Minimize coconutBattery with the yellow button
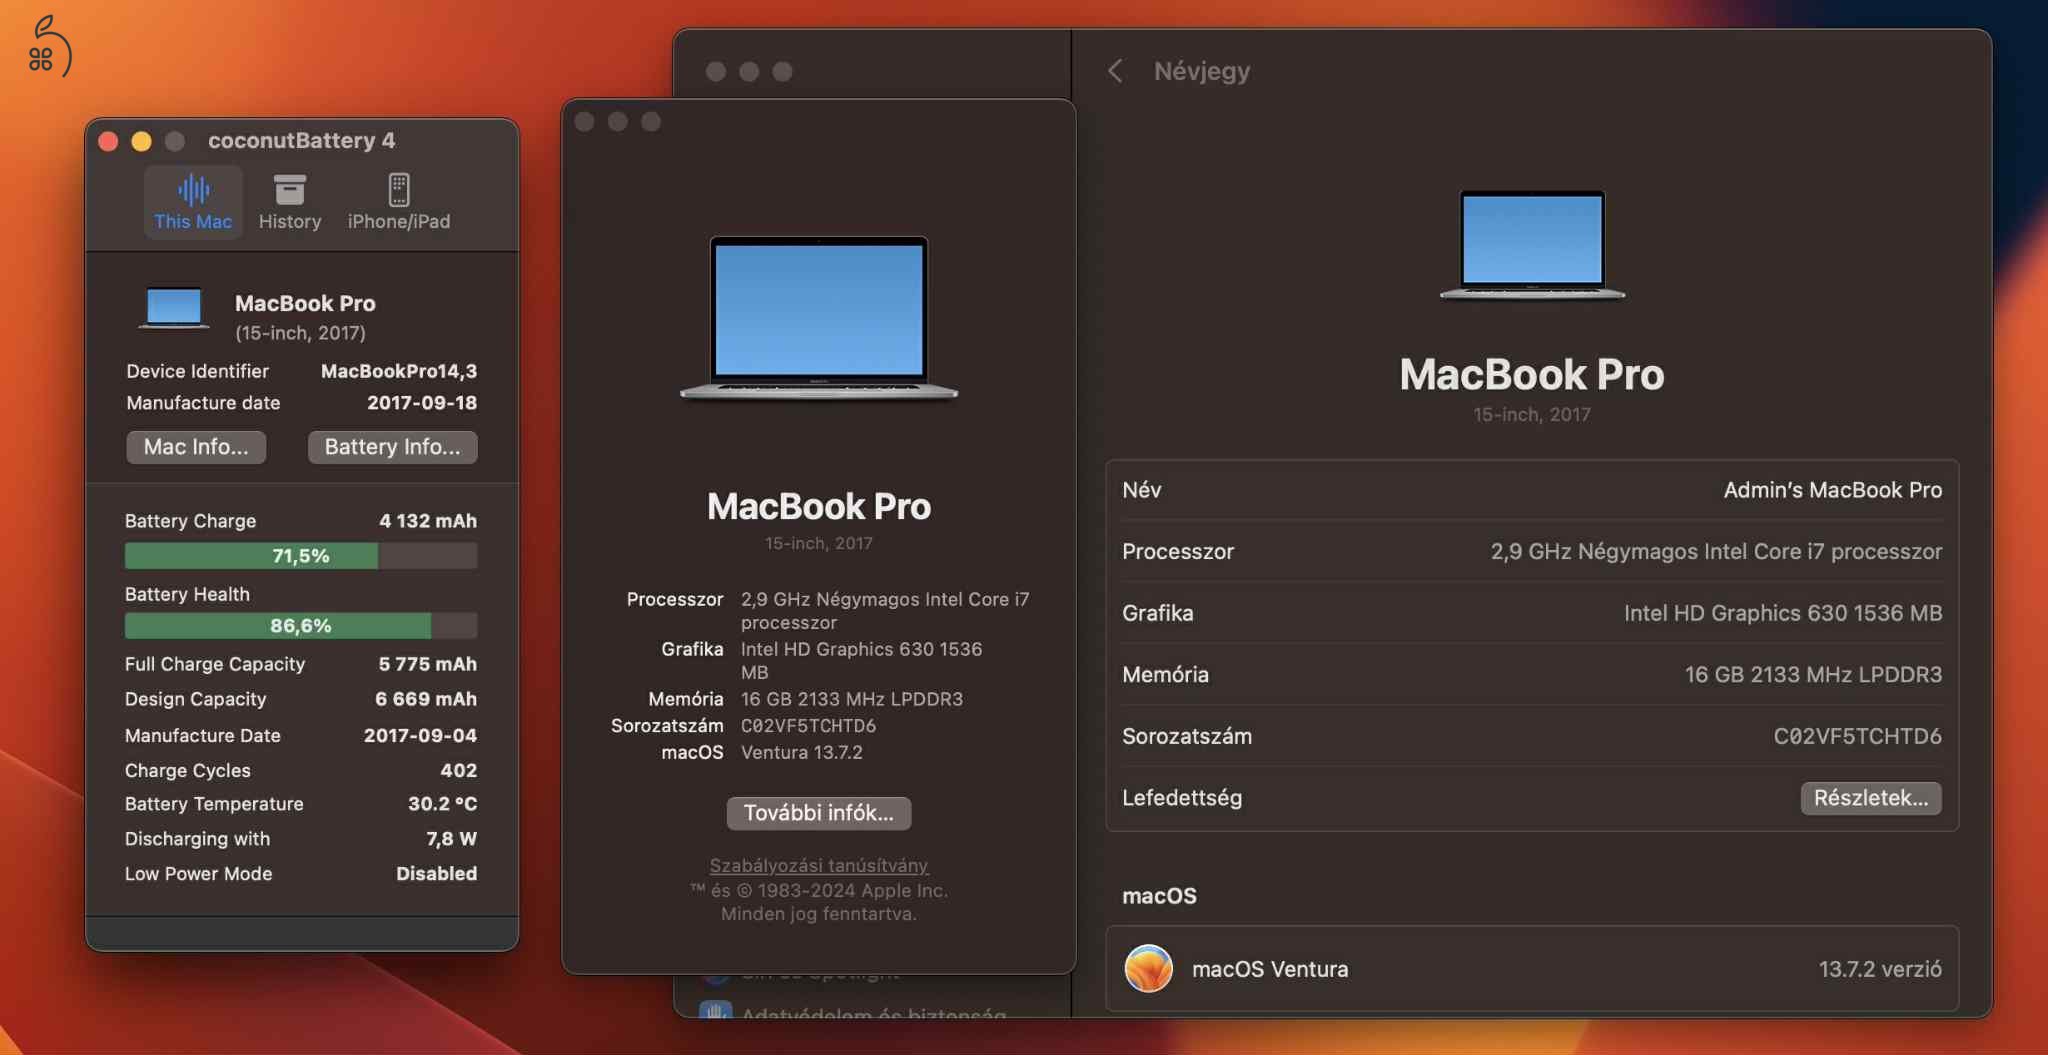2048x1055 pixels. click(x=142, y=141)
